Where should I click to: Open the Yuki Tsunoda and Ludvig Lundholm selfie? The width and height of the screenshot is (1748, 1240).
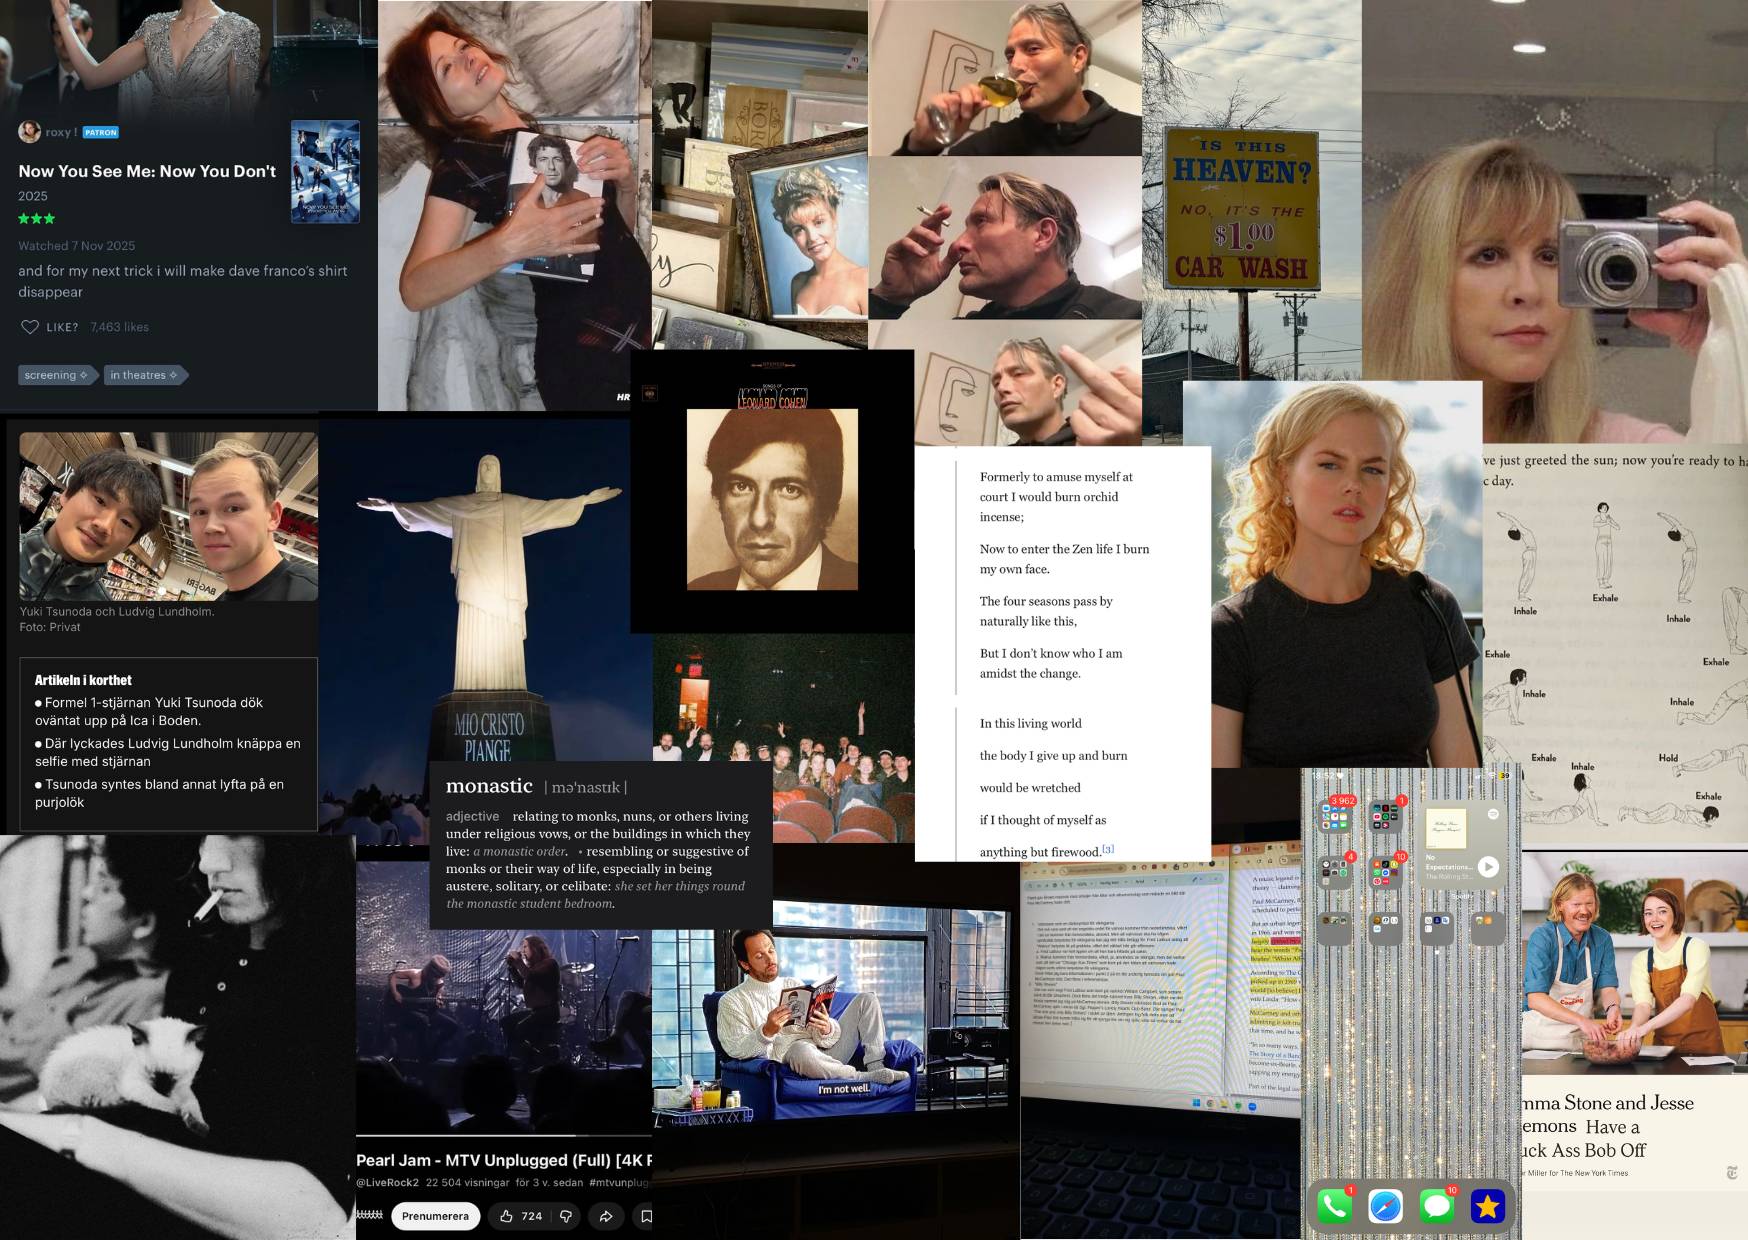point(168,516)
